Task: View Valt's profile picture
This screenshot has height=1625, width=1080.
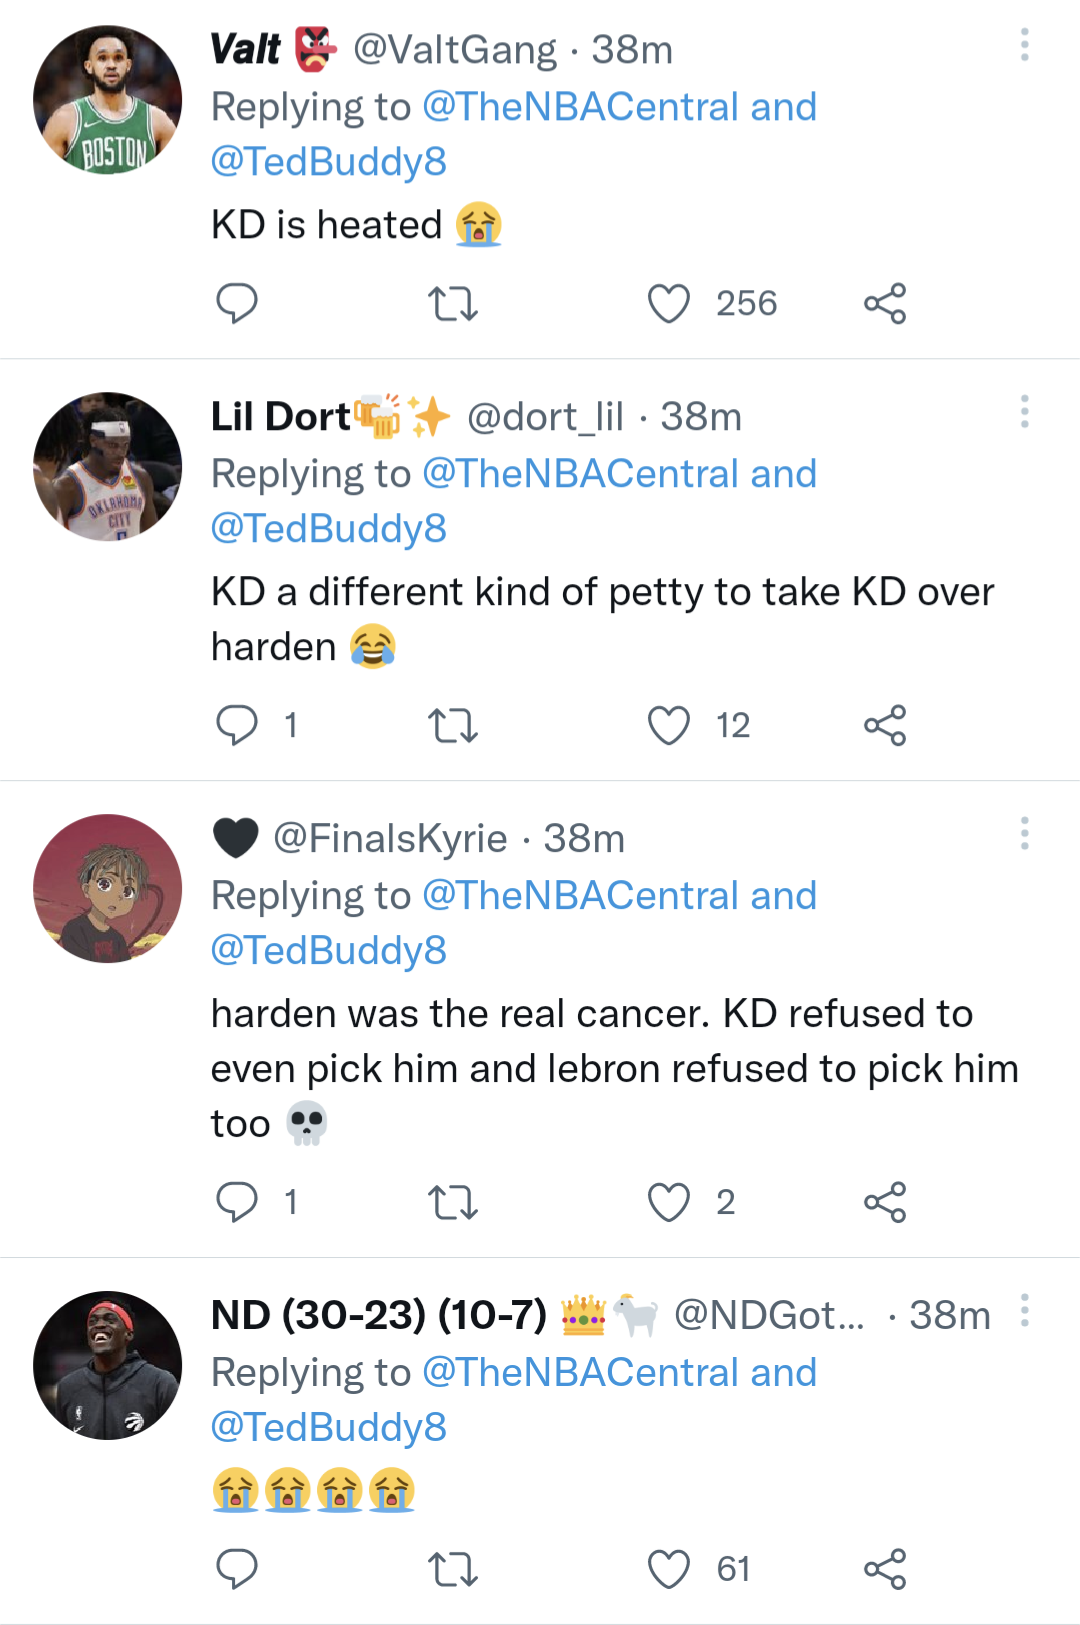Action: [107, 97]
